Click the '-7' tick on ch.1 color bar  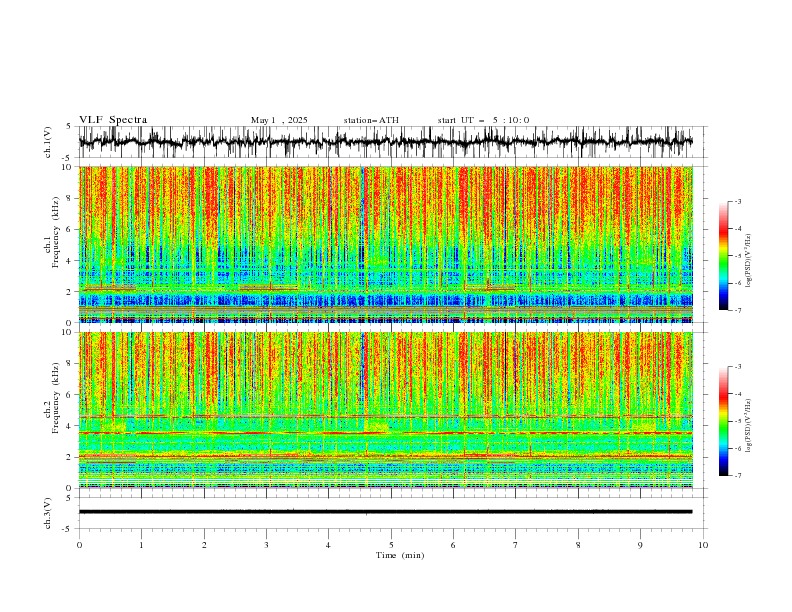737,310
